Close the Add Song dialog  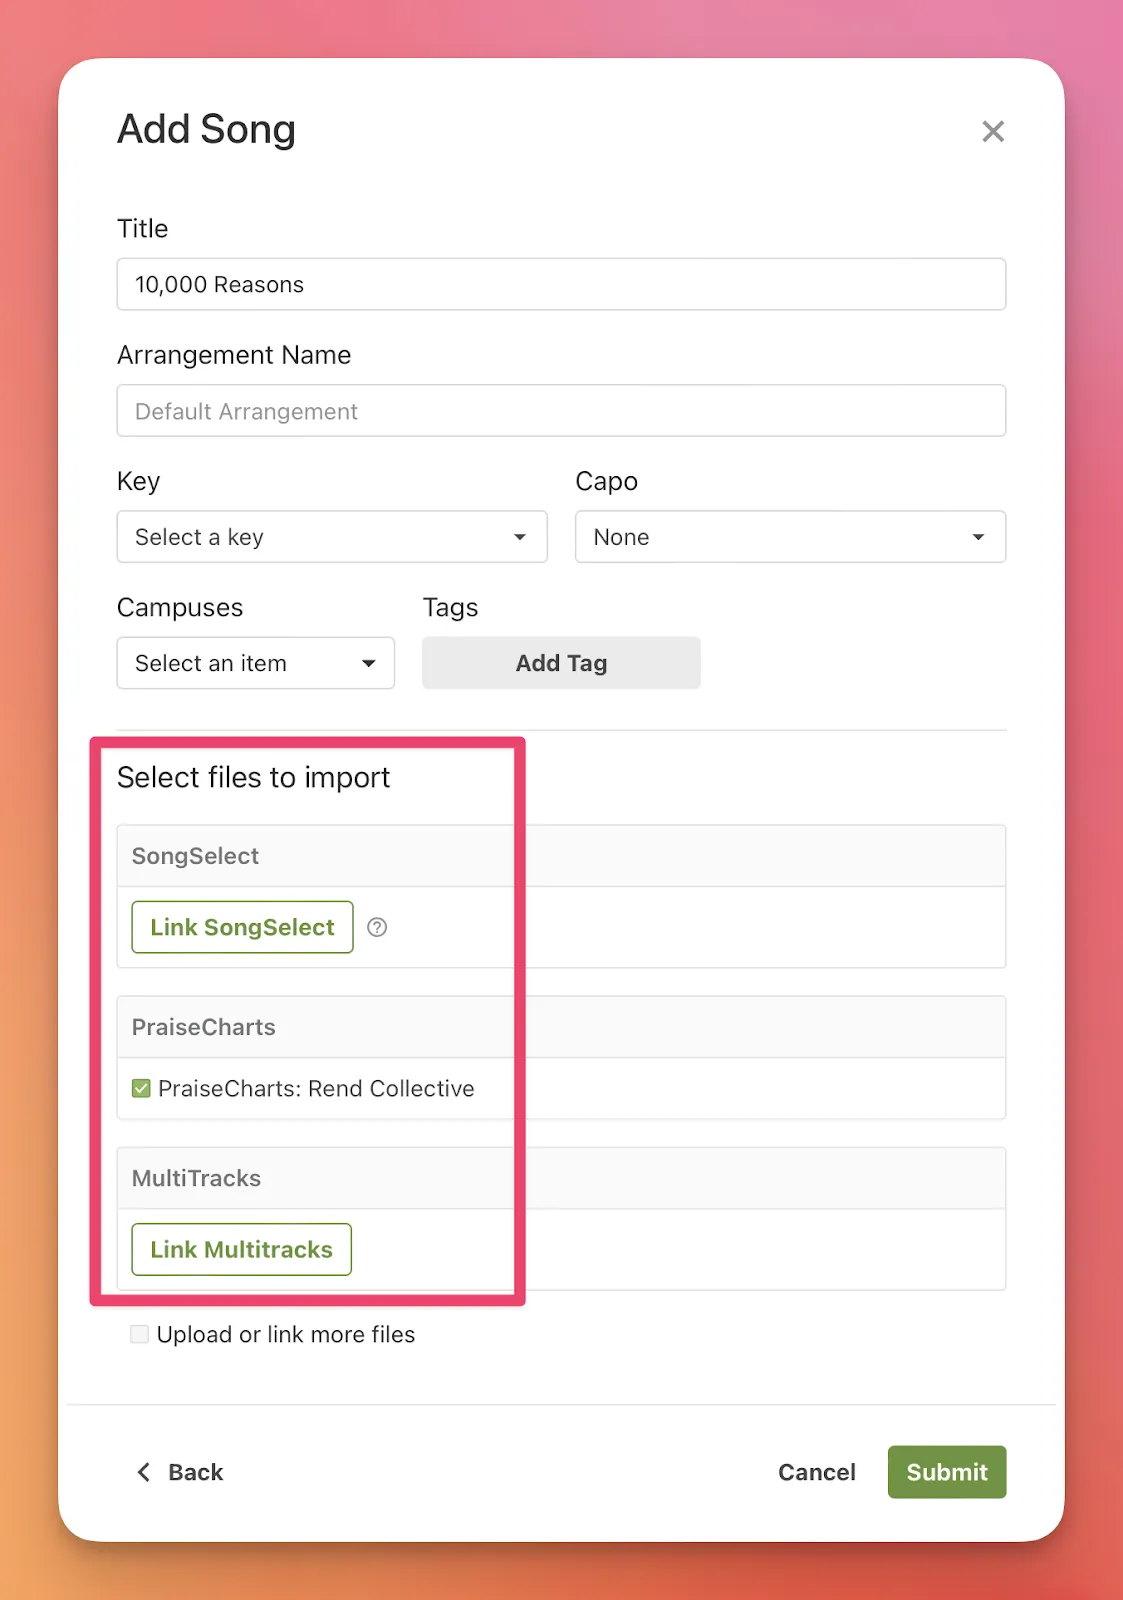click(992, 131)
